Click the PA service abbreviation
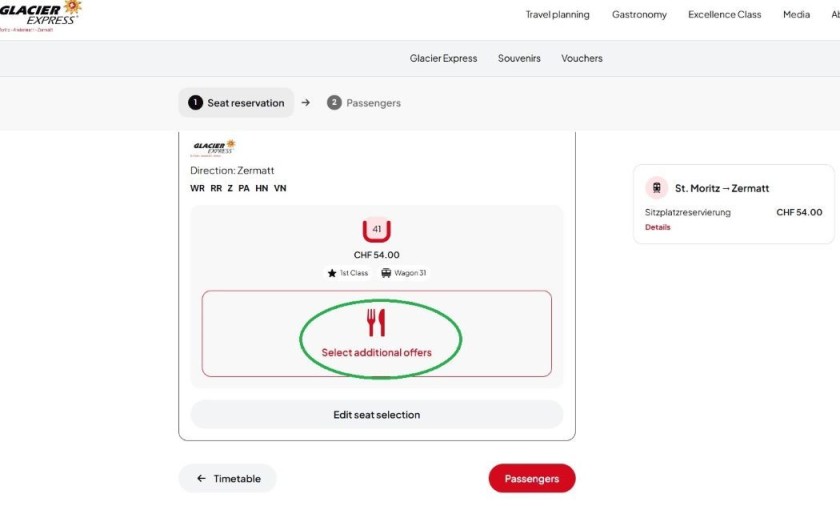 click(x=244, y=188)
